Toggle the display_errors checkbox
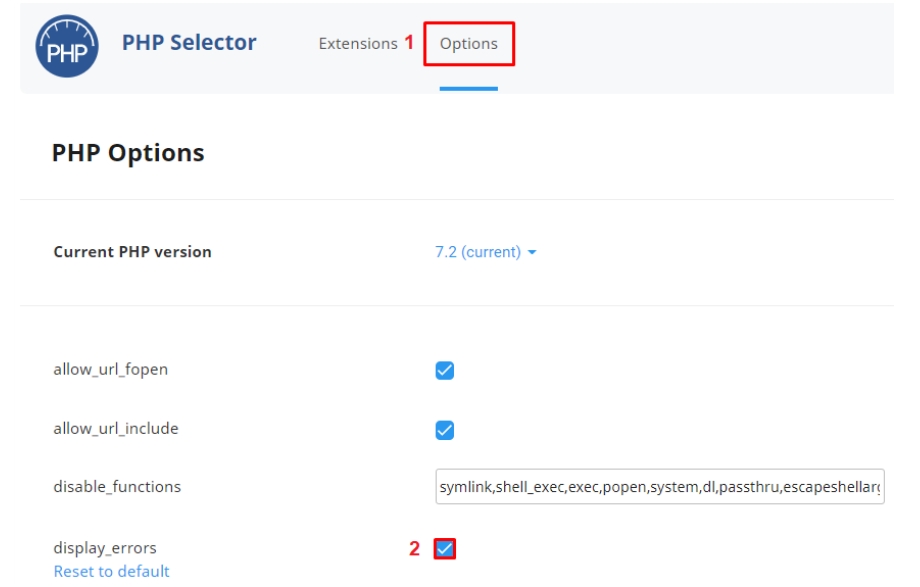The width and height of the screenshot is (920, 587). 445,549
